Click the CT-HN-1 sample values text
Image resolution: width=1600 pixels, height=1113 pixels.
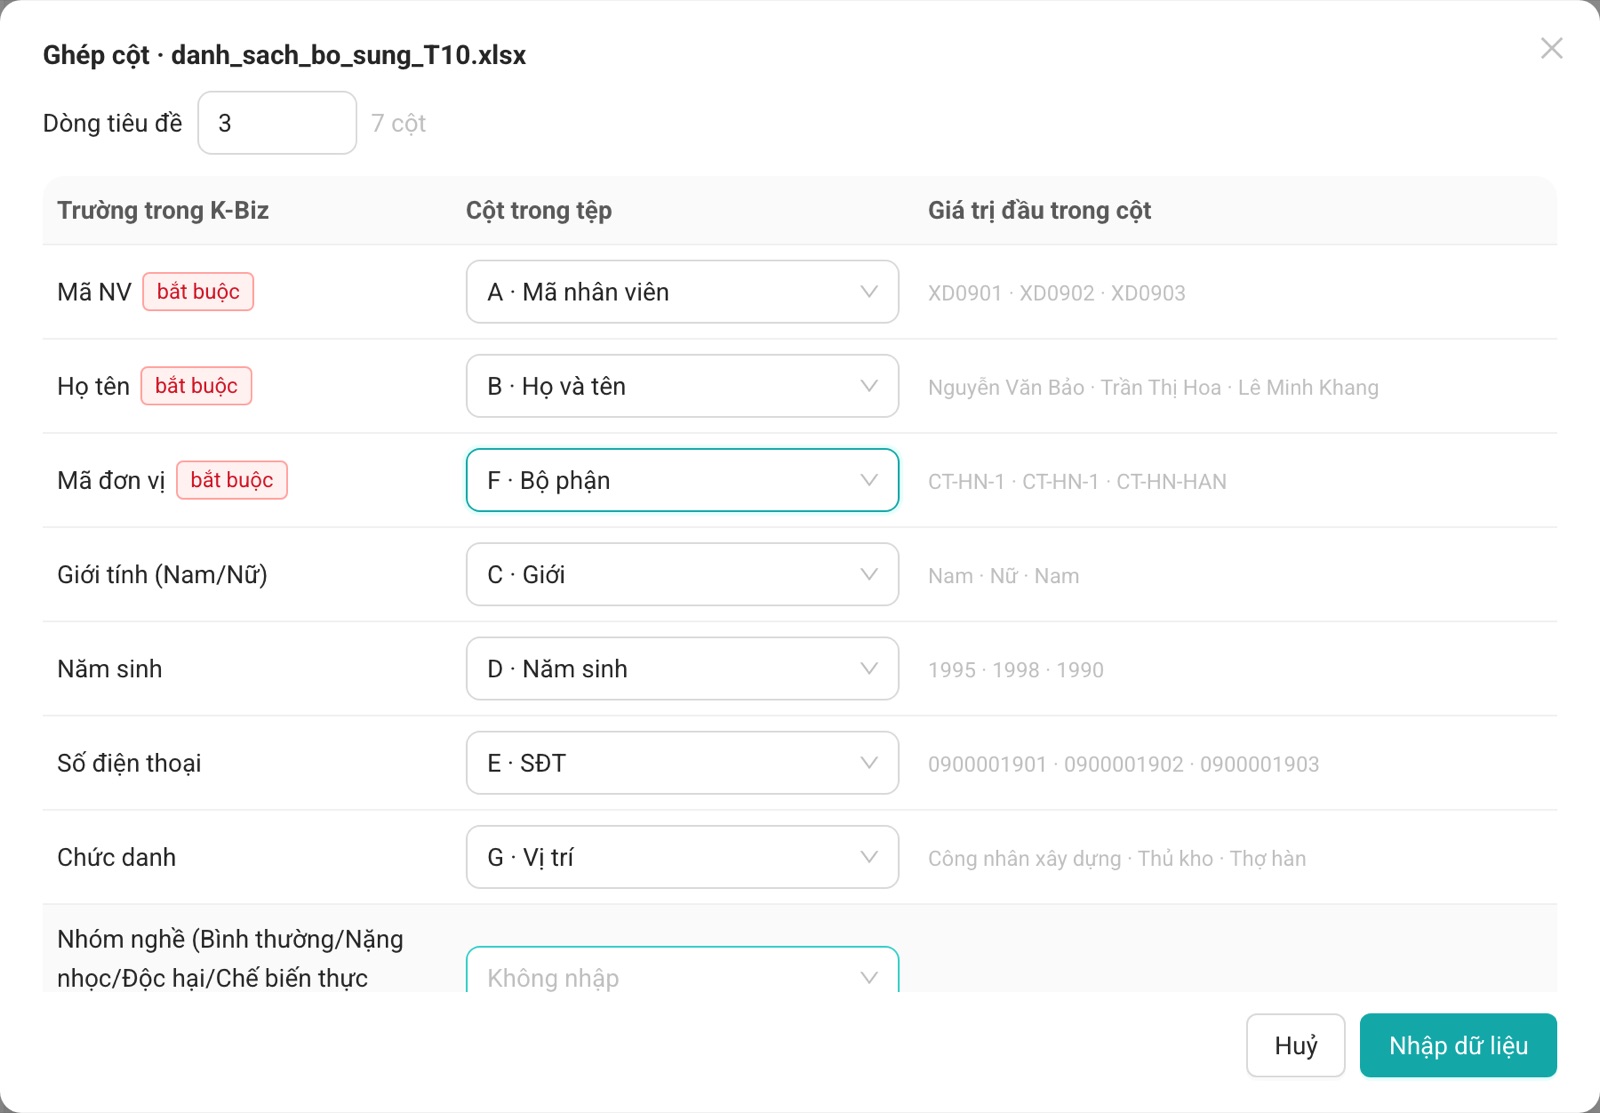[1077, 481]
